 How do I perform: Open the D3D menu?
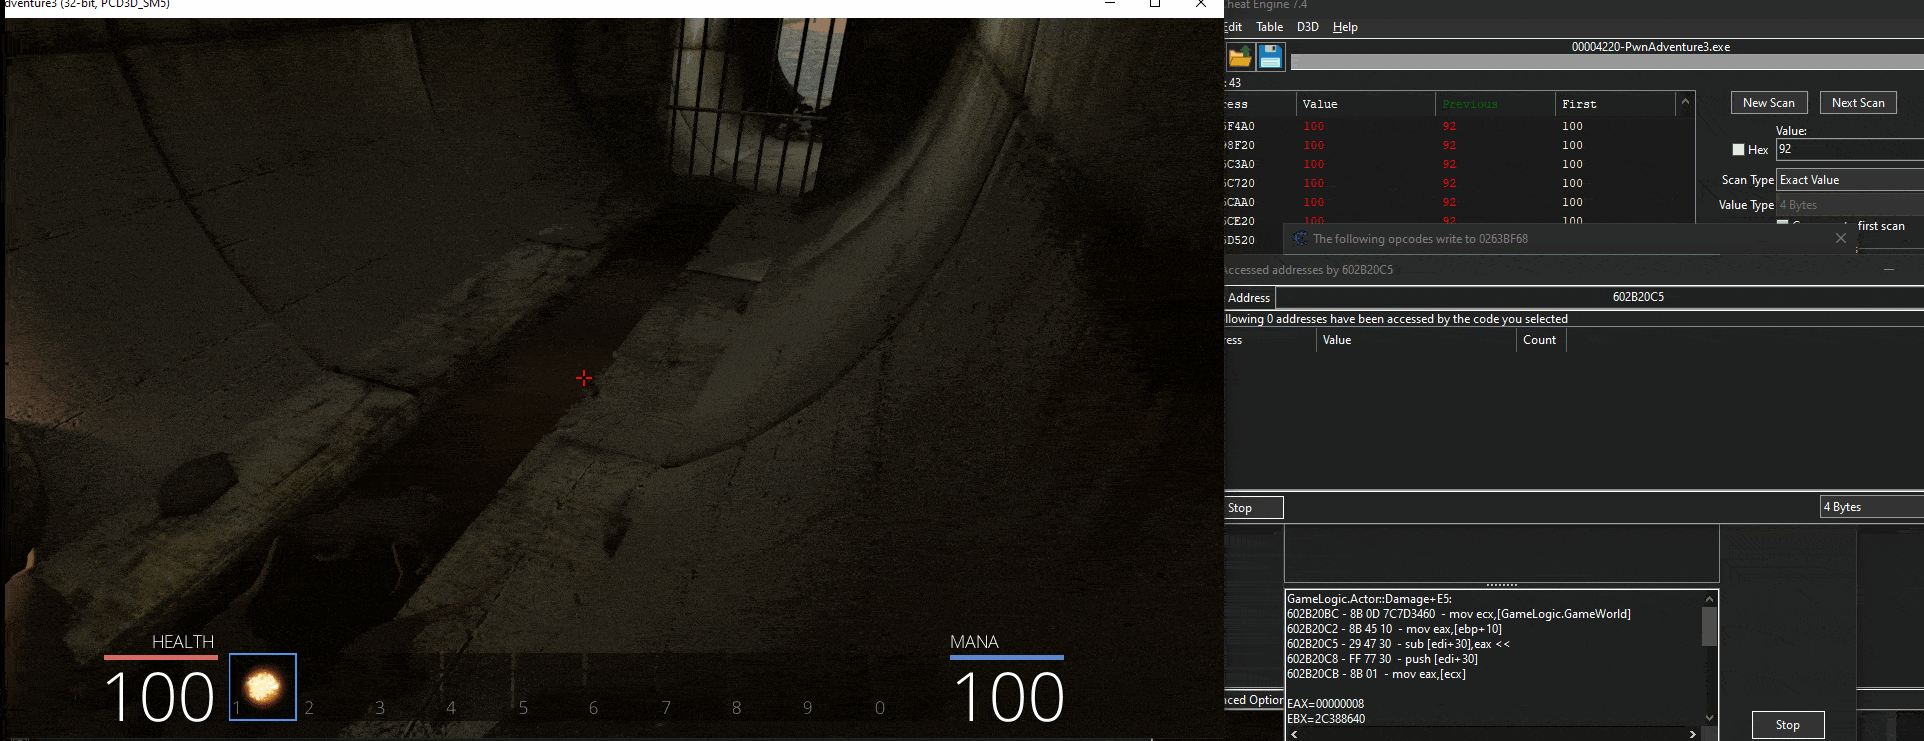click(1308, 27)
